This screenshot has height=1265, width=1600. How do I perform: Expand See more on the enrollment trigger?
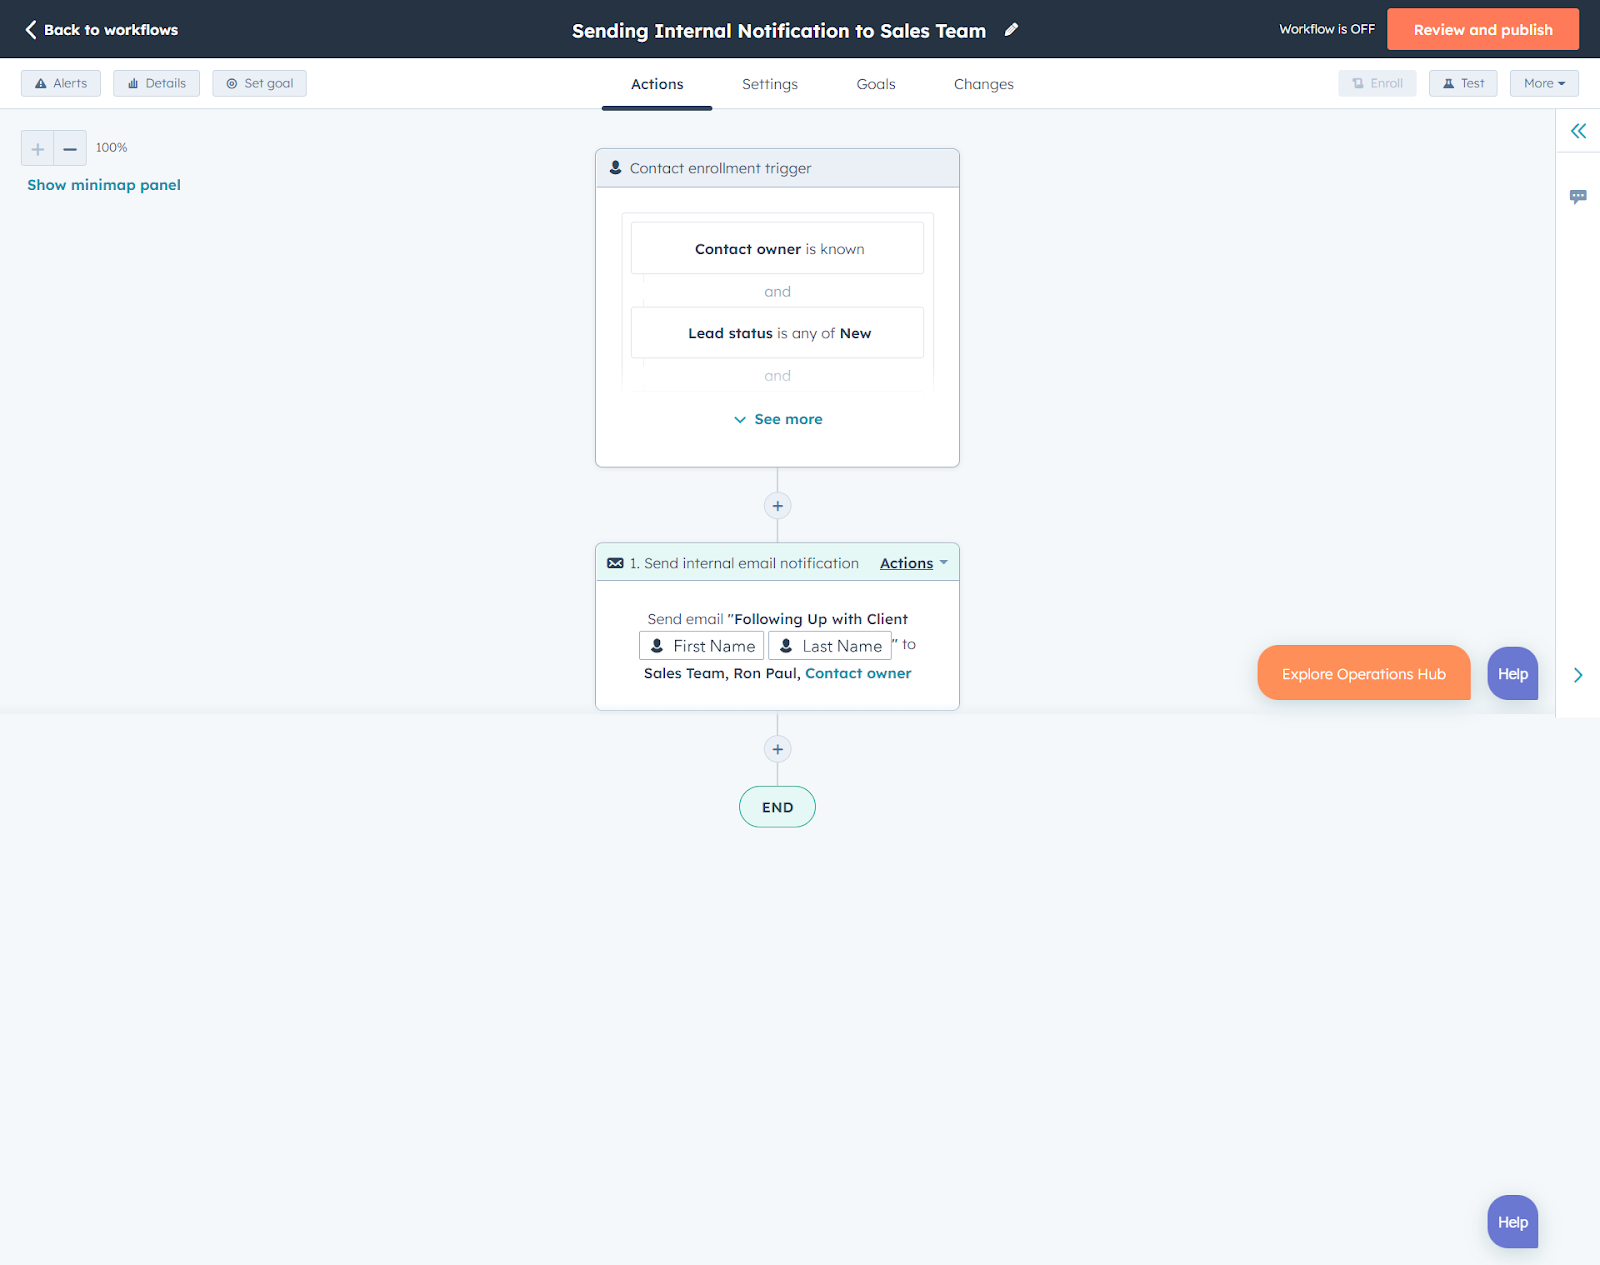pyautogui.click(x=777, y=419)
